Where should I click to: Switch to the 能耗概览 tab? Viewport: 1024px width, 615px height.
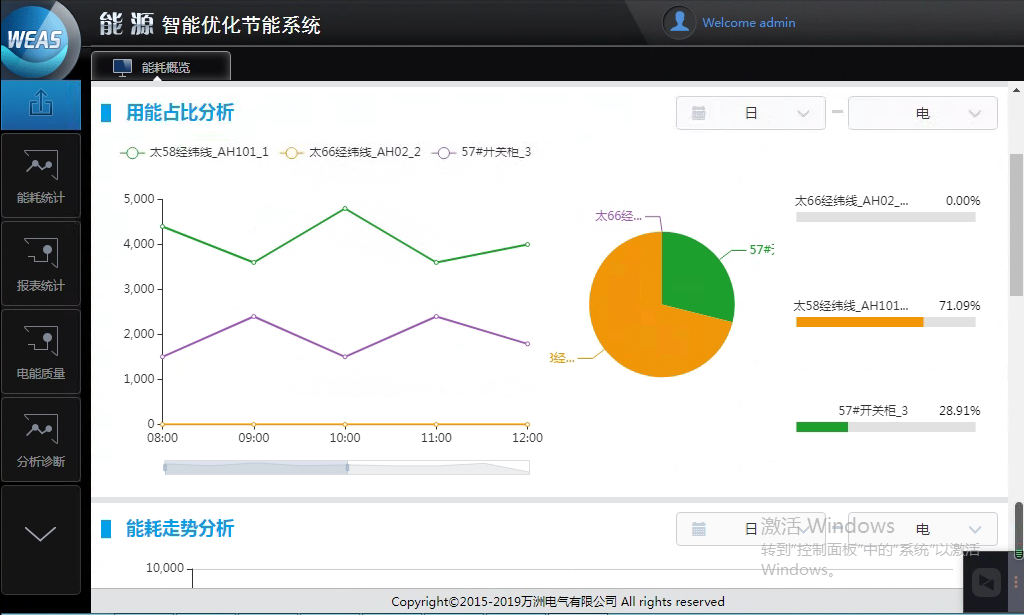[161, 67]
